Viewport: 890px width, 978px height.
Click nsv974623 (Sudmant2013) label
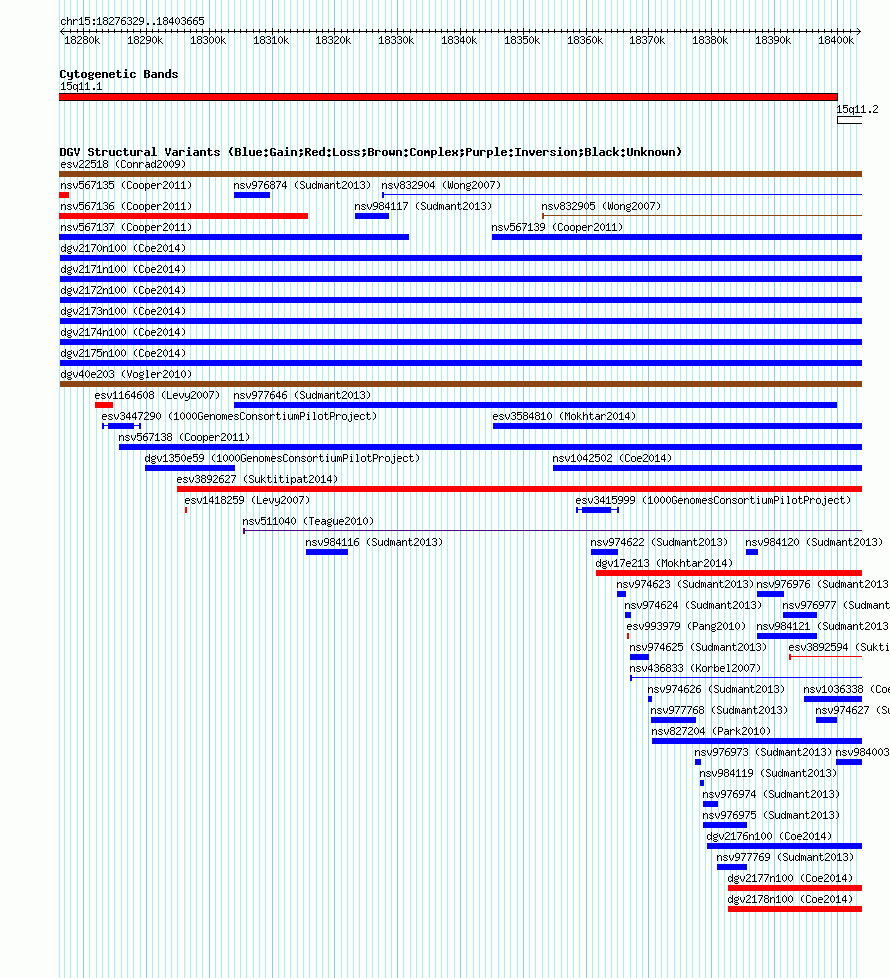(685, 584)
